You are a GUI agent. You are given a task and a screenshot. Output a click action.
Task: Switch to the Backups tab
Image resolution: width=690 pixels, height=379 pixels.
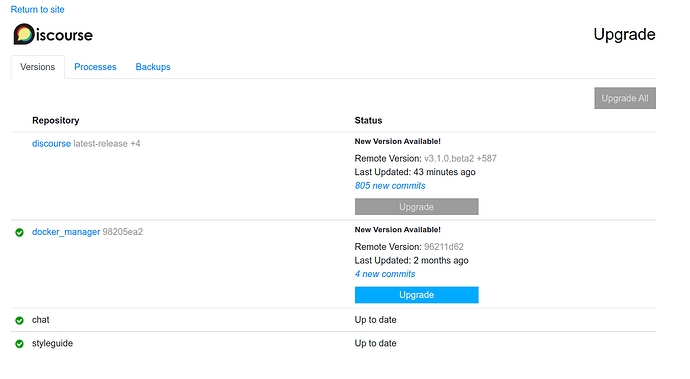(x=153, y=67)
